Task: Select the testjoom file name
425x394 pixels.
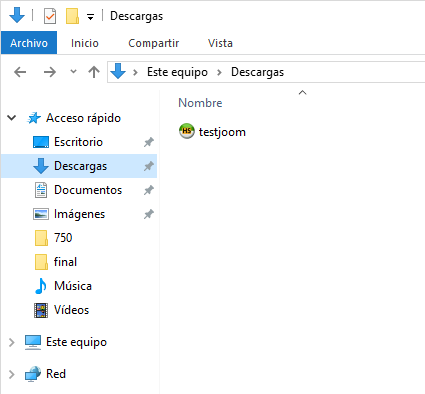Action: (222, 132)
